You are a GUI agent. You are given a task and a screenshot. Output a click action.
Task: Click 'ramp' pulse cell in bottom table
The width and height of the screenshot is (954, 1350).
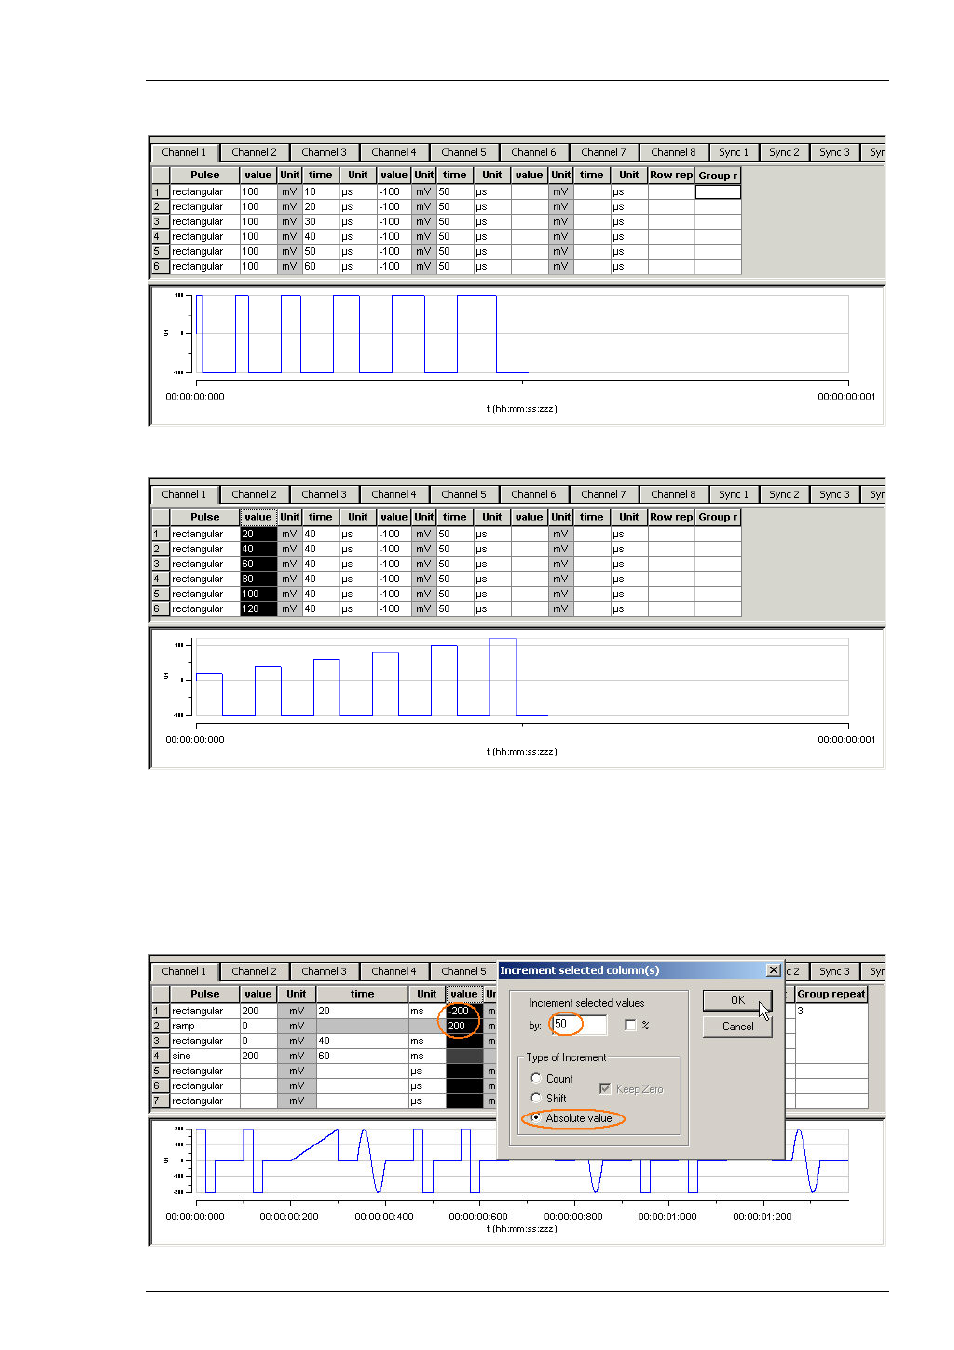[x=204, y=1026]
